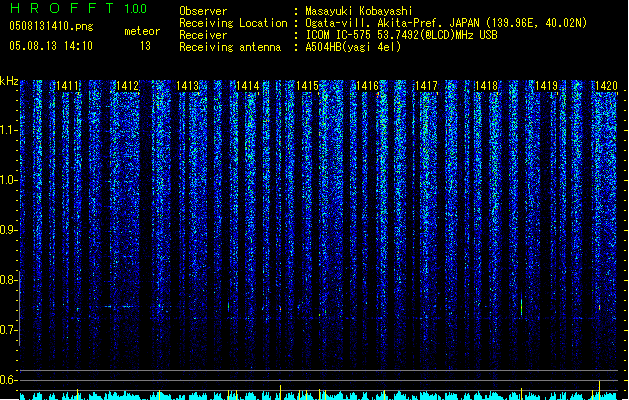
Task: Click the 1417 time marker
Action: click(426, 86)
